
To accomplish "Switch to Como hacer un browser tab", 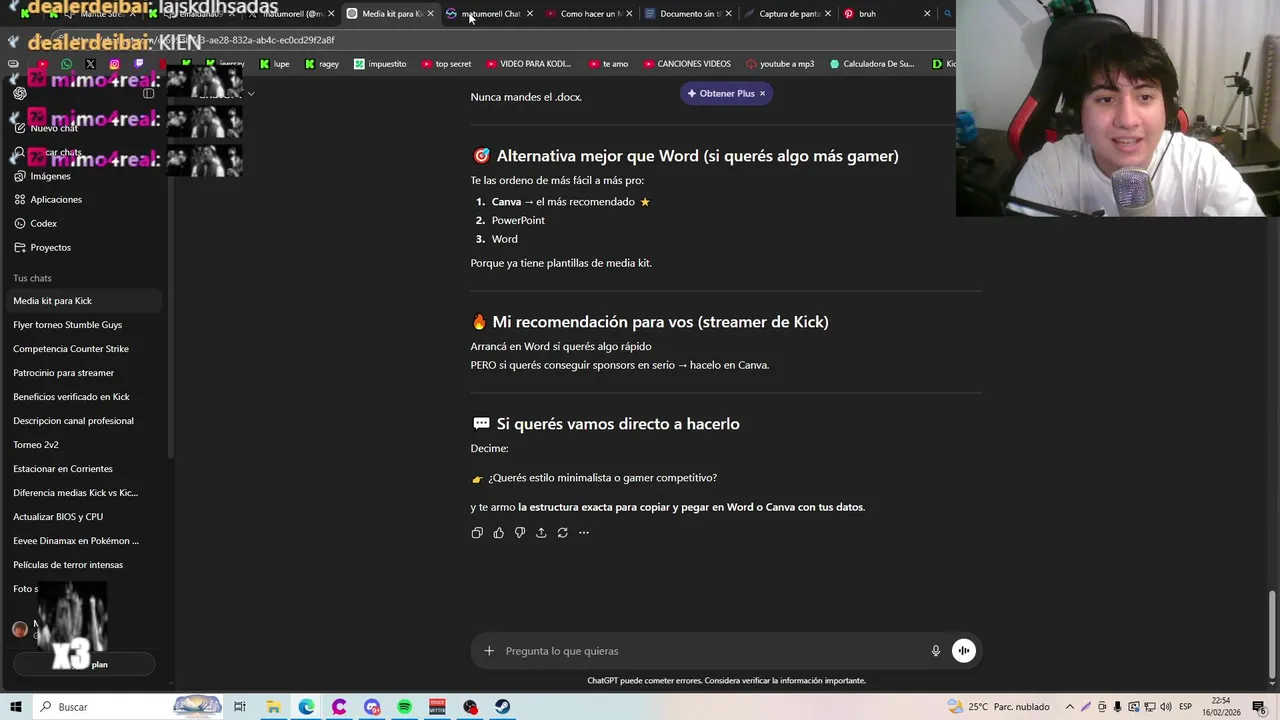I will click(588, 14).
